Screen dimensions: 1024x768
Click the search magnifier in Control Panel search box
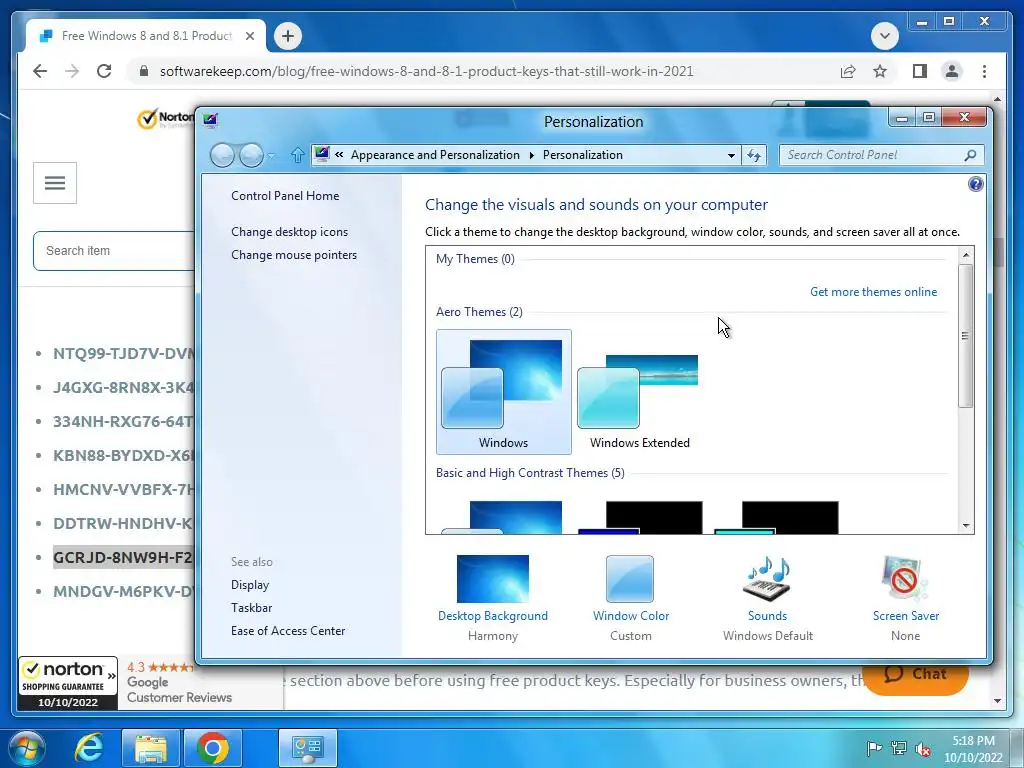click(970, 155)
